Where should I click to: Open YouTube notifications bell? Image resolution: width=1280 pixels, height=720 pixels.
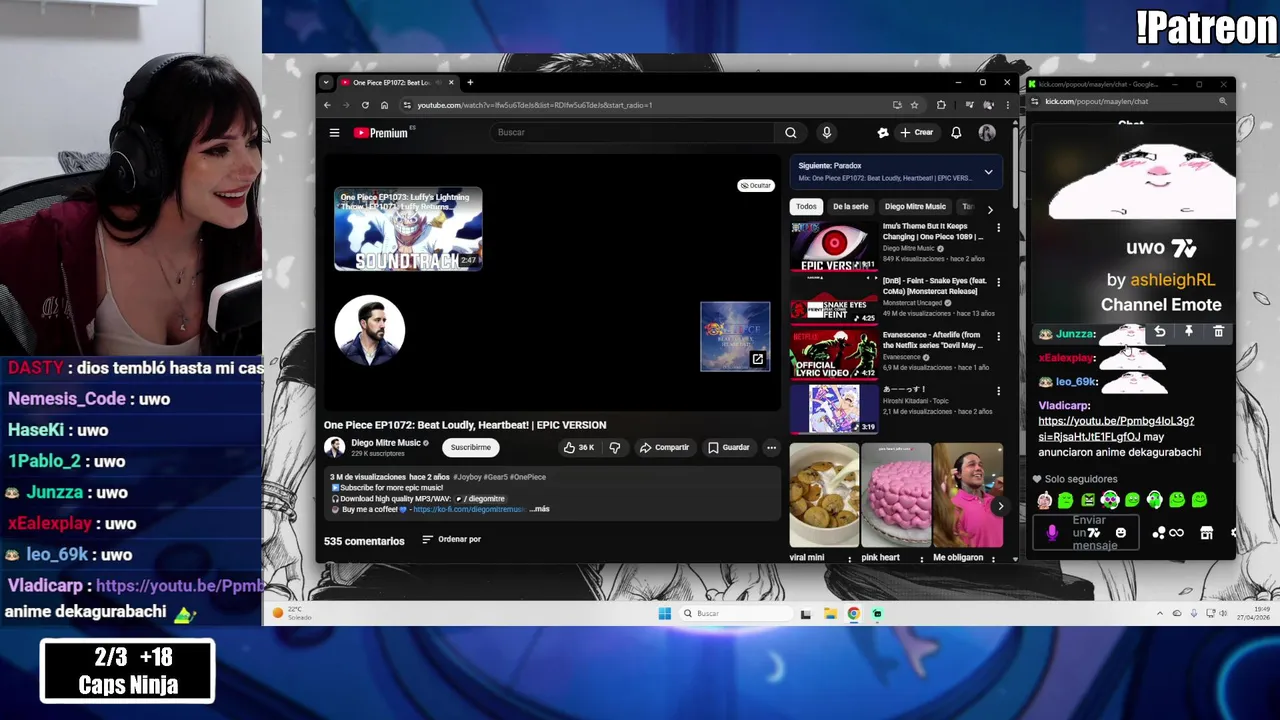[x=956, y=132]
